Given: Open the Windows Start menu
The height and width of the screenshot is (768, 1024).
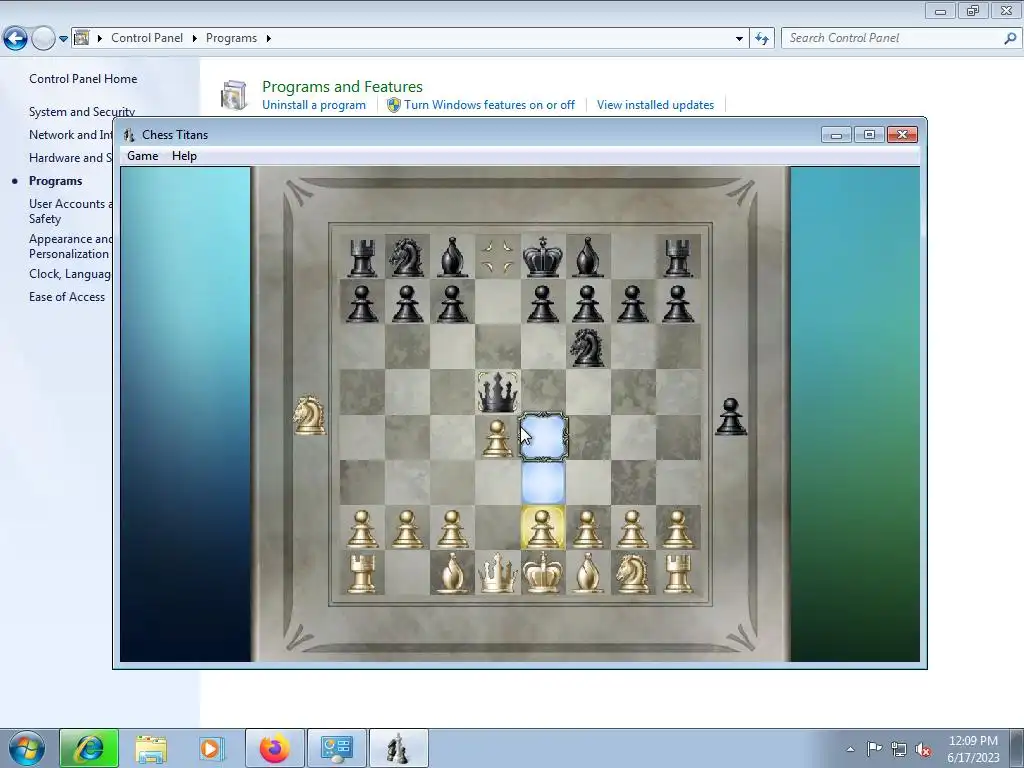Looking at the screenshot, I should click(x=26, y=748).
